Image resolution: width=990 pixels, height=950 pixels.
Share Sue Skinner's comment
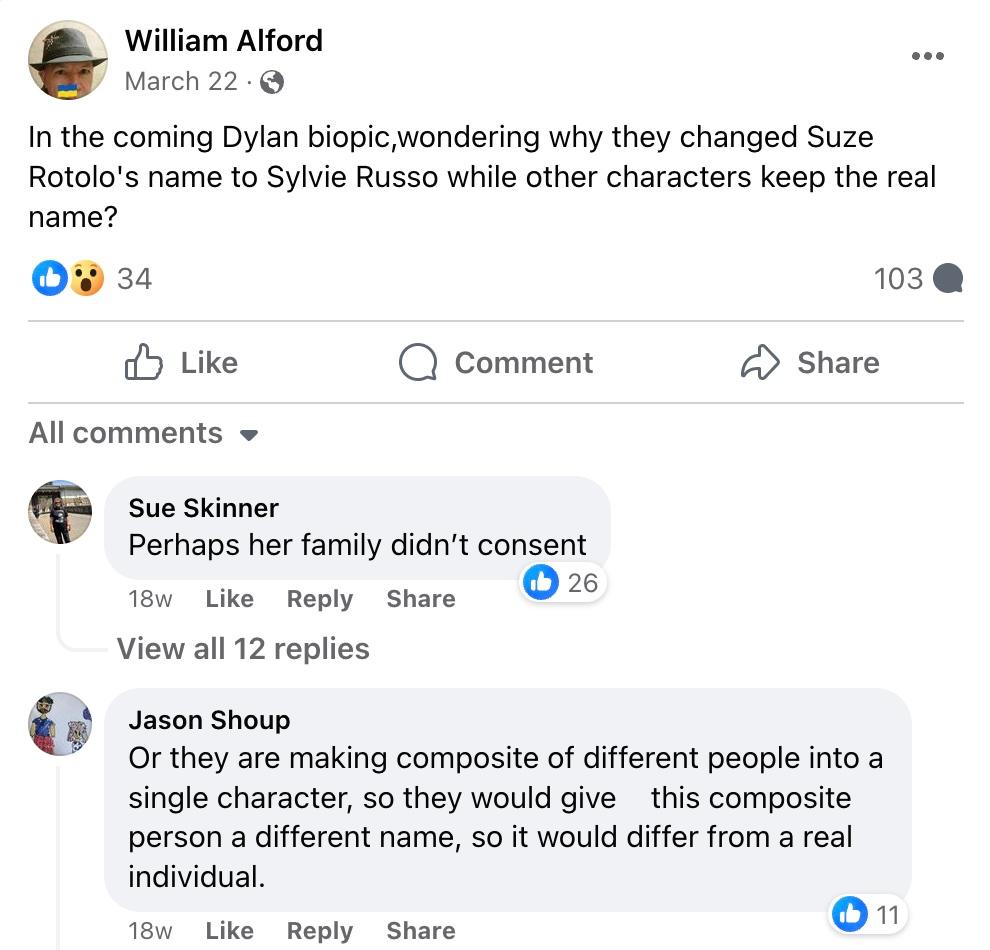tap(420, 599)
